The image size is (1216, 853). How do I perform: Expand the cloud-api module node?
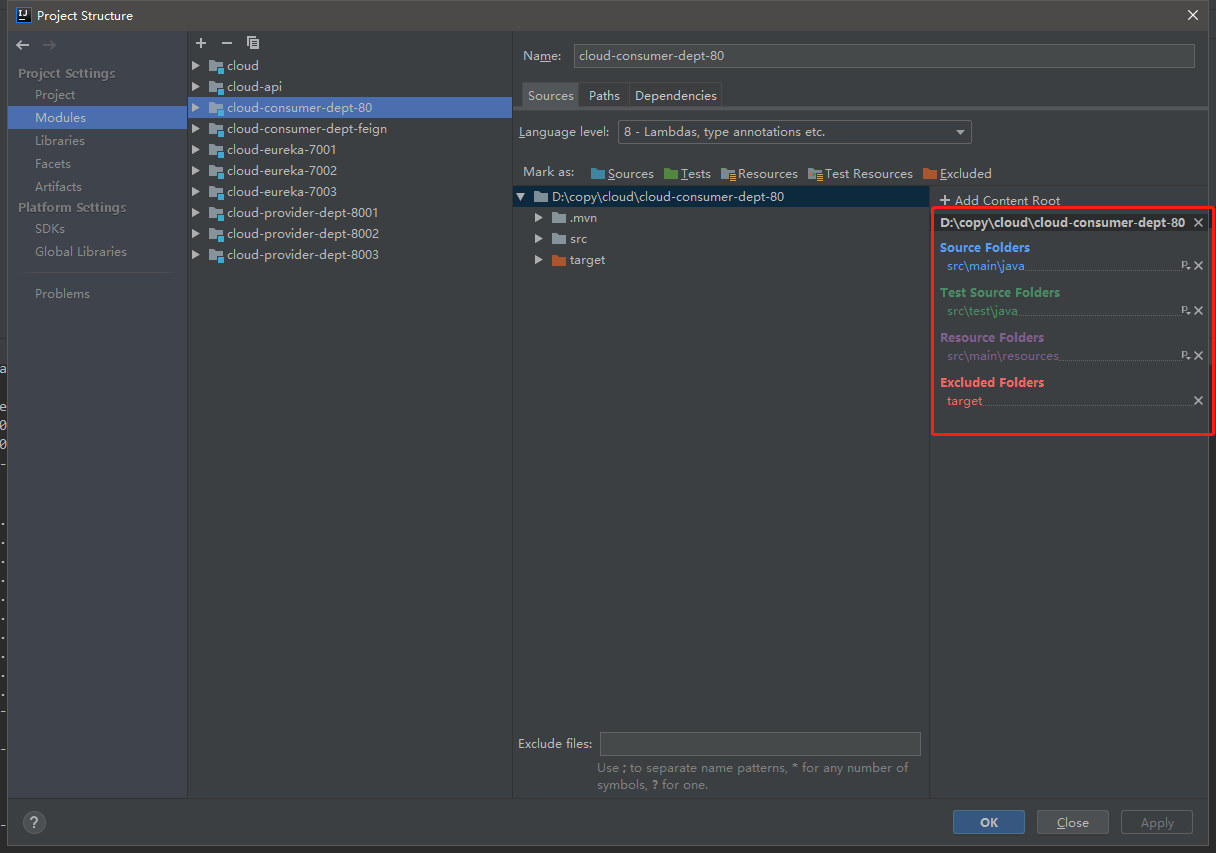[x=196, y=87]
